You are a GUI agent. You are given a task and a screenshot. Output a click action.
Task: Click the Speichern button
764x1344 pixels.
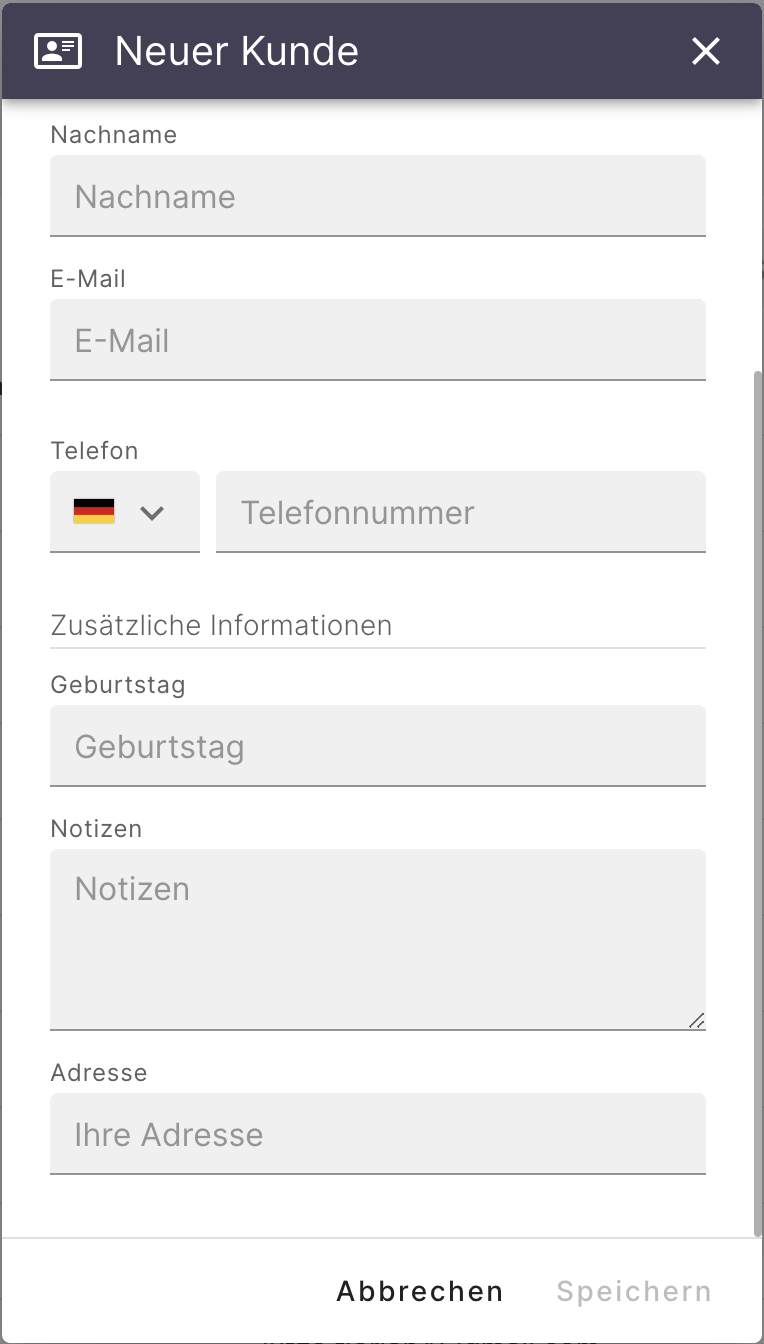point(633,1291)
